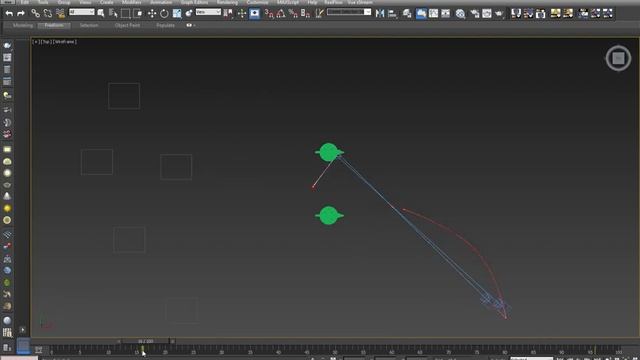Screen dimensions: 640x360
Task: Switch to the Object Paint ribbon tab
Action: coord(127,25)
